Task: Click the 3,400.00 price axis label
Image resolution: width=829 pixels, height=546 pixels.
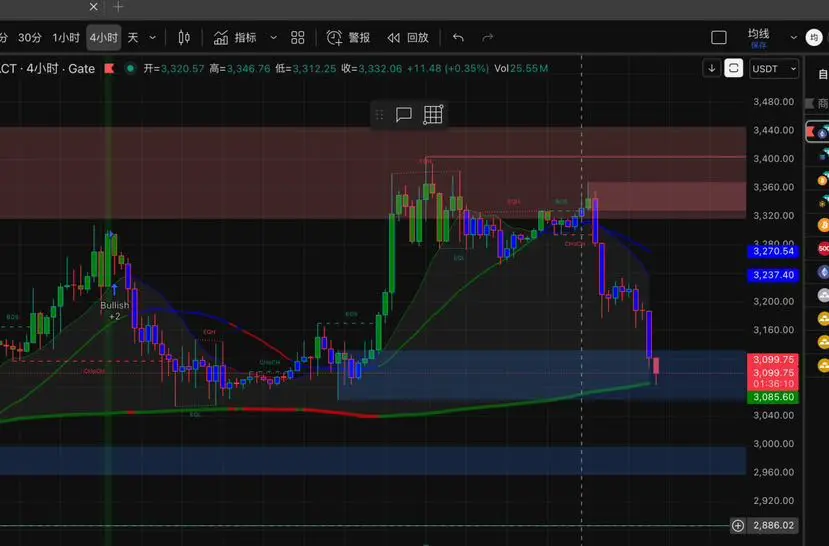Action: click(x=773, y=159)
